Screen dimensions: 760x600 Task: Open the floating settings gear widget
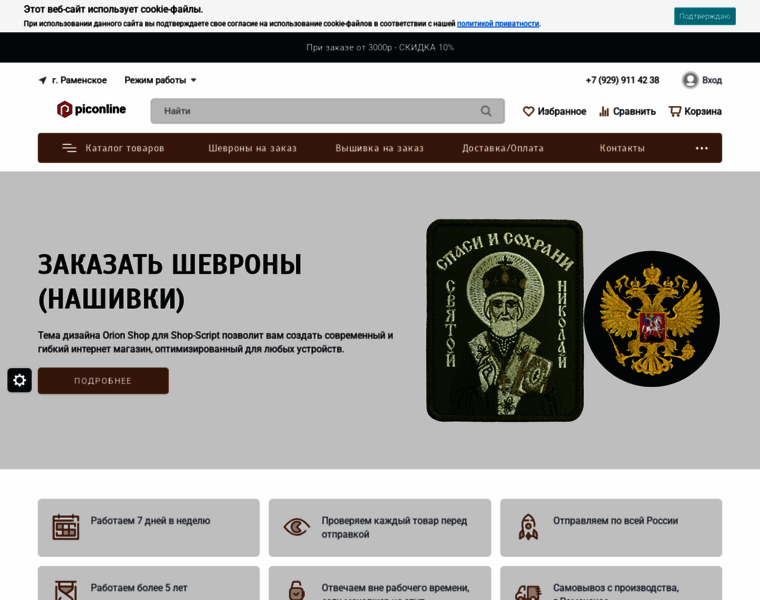pyautogui.click(x=20, y=380)
